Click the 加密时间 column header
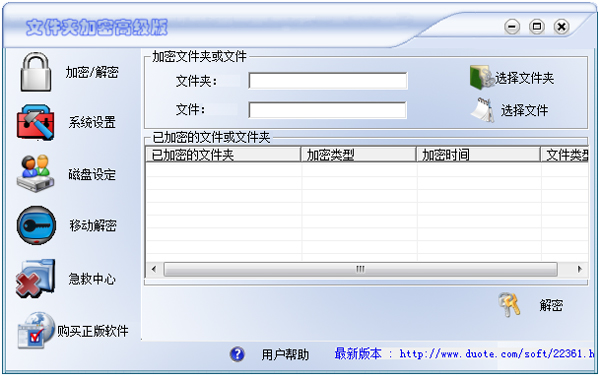This screenshot has height=379, width=600. click(x=478, y=155)
